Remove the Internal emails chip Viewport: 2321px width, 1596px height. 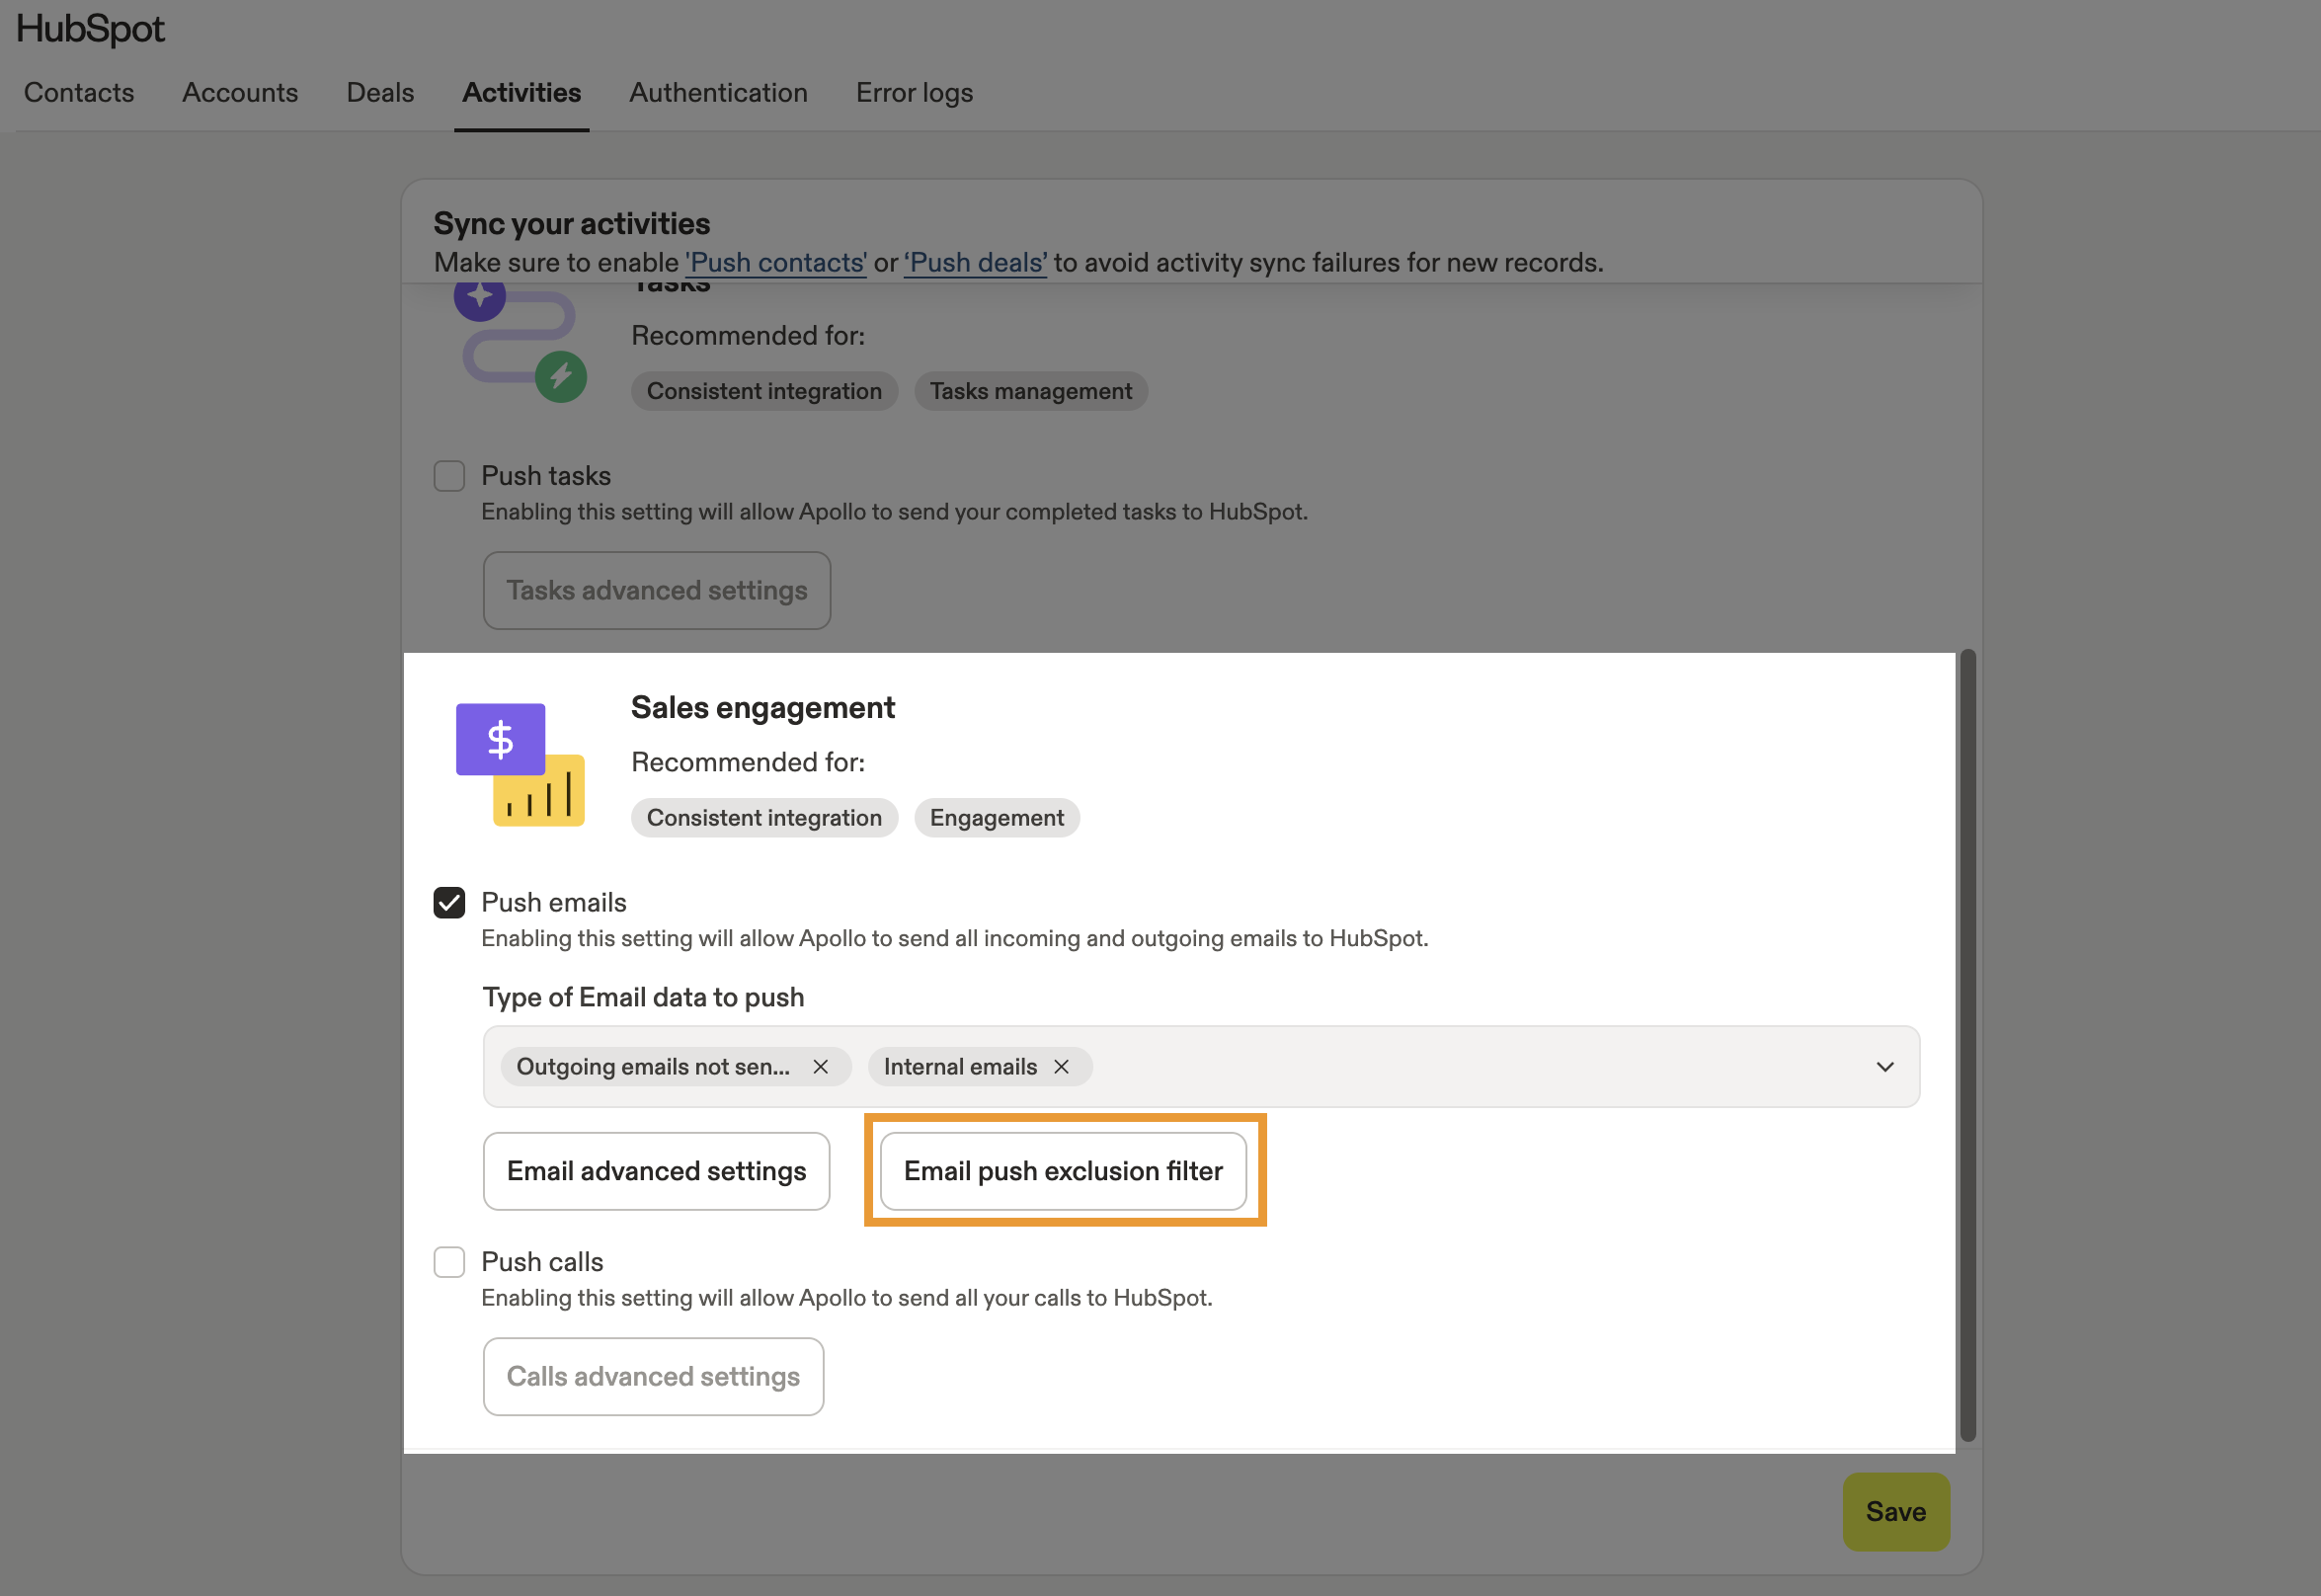pos(1061,1066)
